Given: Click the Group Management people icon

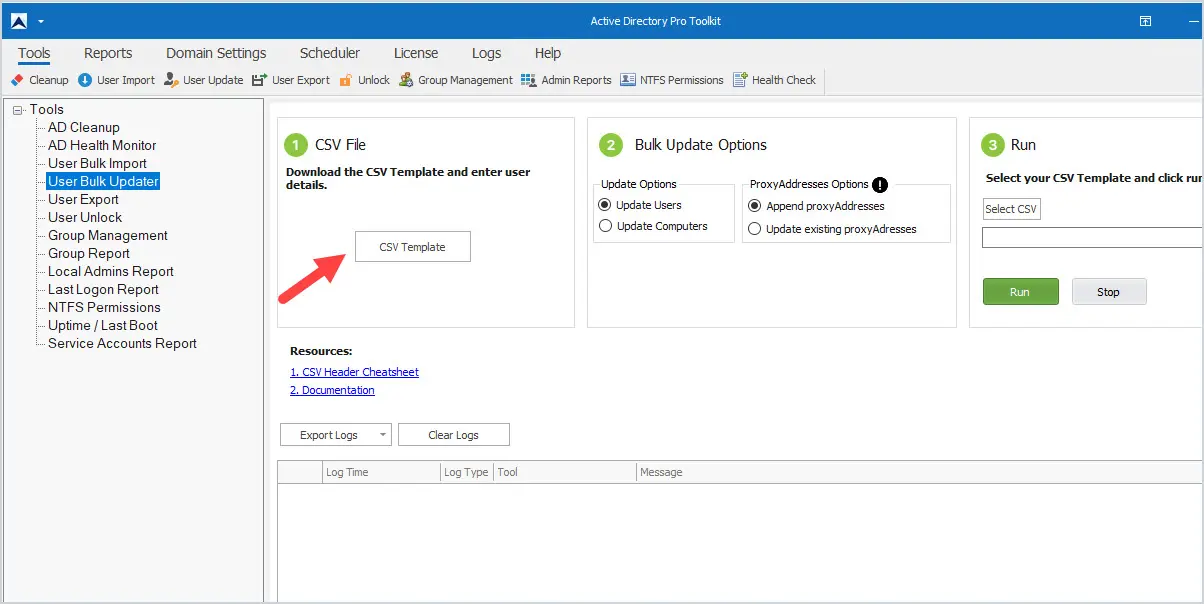Looking at the screenshot, I should click(x=406, y=80).
